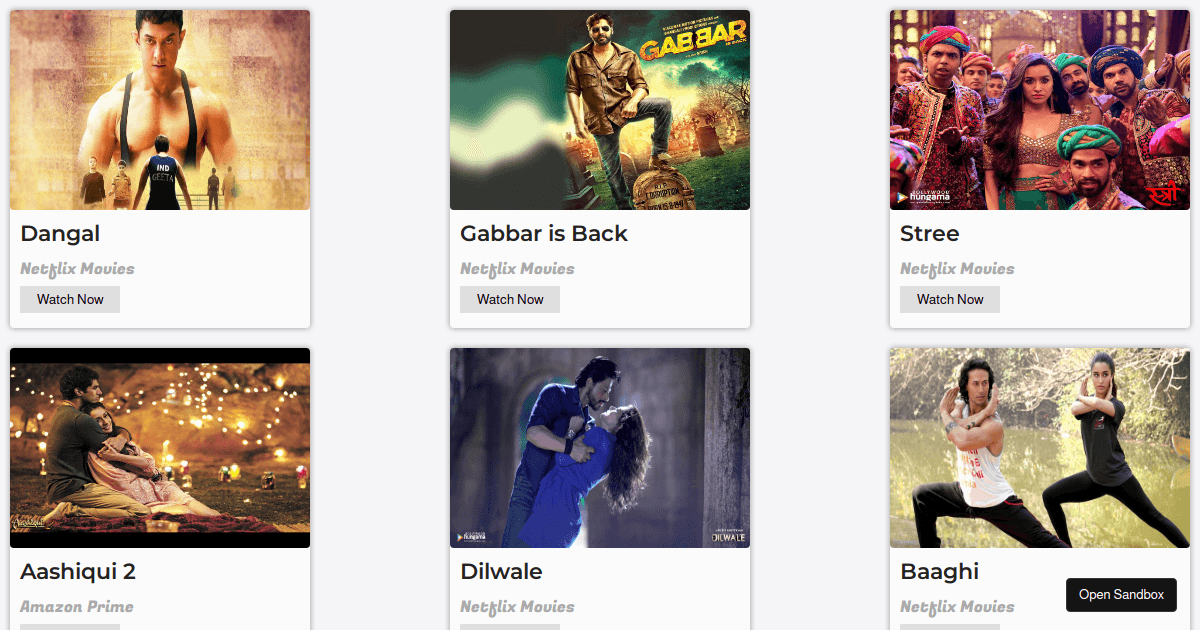Click the Dangal title text
This screenshot has width=1200, height=630.
60,234
